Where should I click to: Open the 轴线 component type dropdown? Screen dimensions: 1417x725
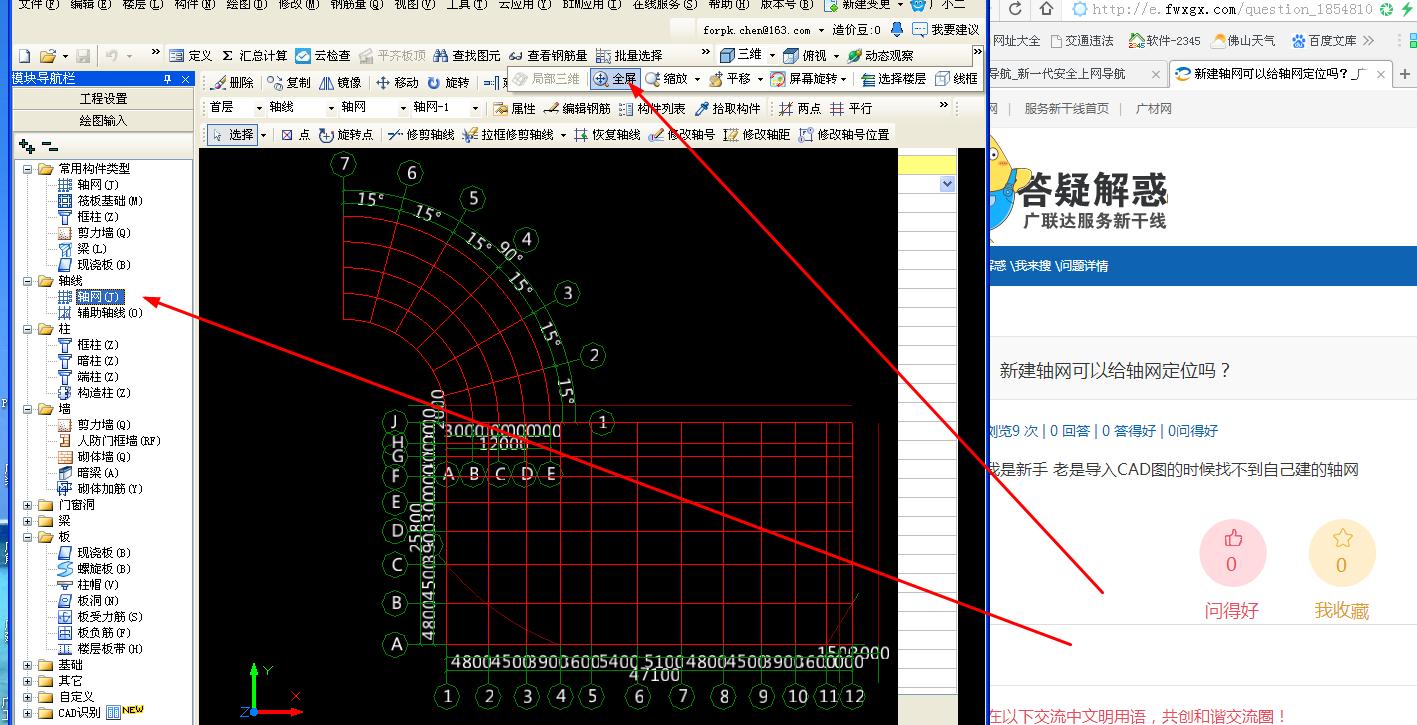[332, 108]
